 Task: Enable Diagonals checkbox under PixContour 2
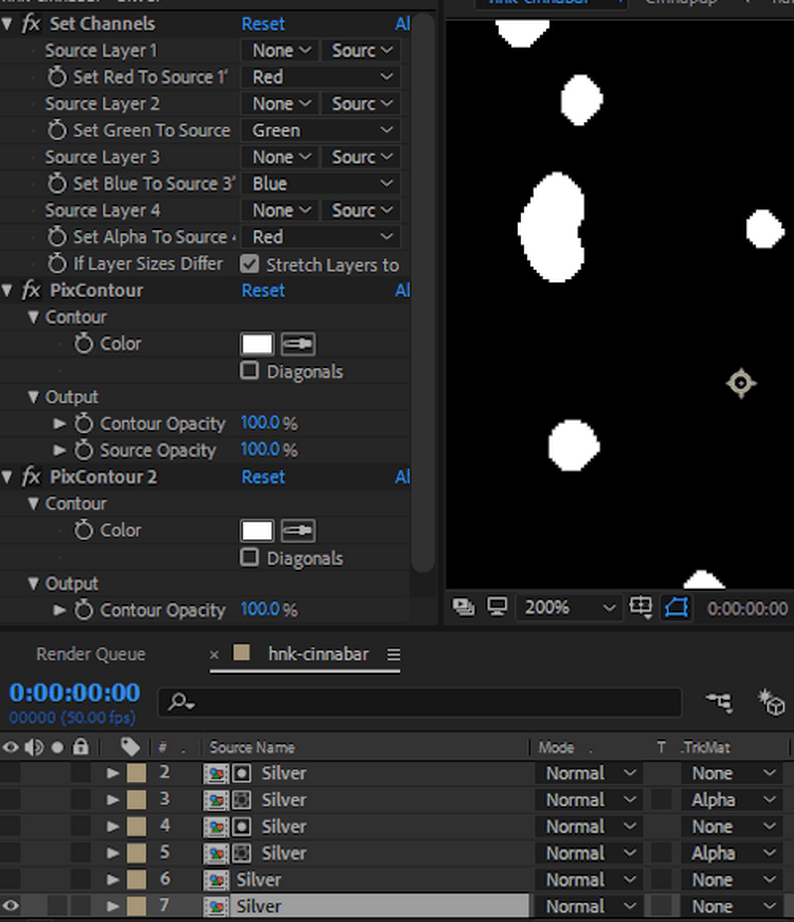[x=250, y=558]
